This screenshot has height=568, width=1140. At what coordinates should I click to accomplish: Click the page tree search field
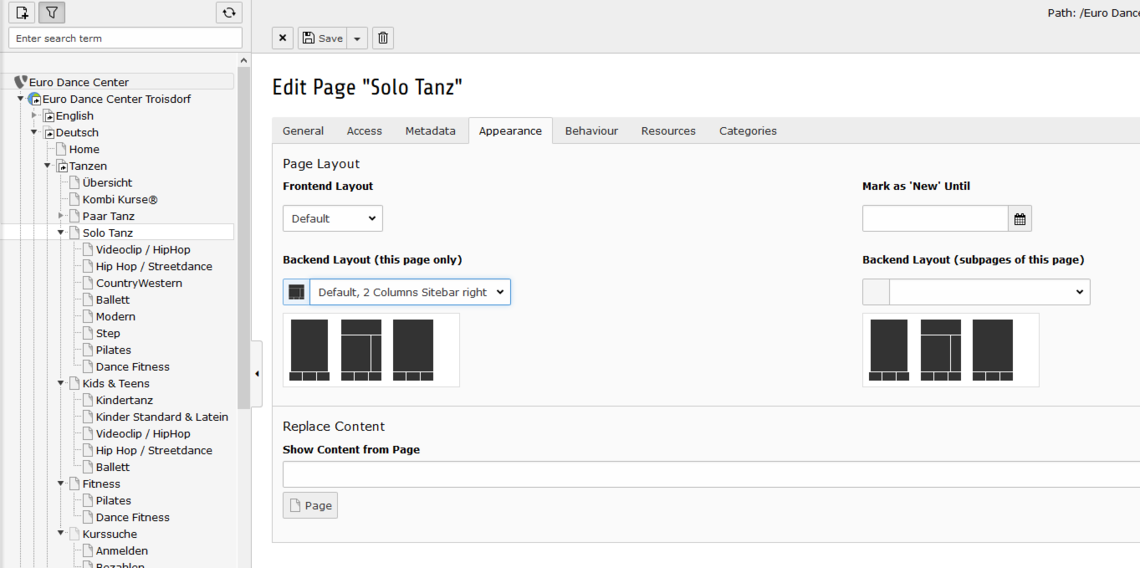(125, 38)
